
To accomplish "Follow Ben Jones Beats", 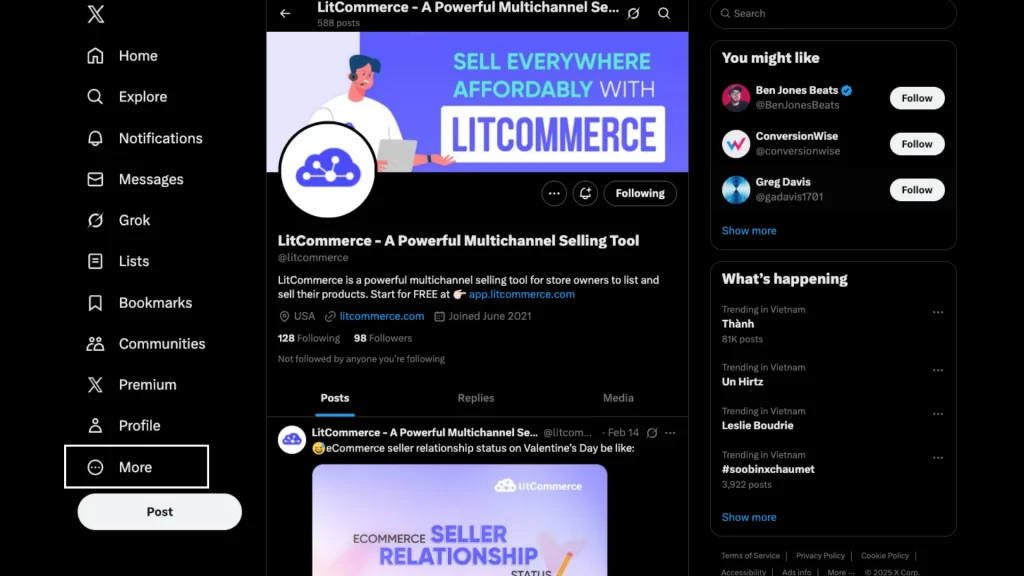I will pos(917,98).
